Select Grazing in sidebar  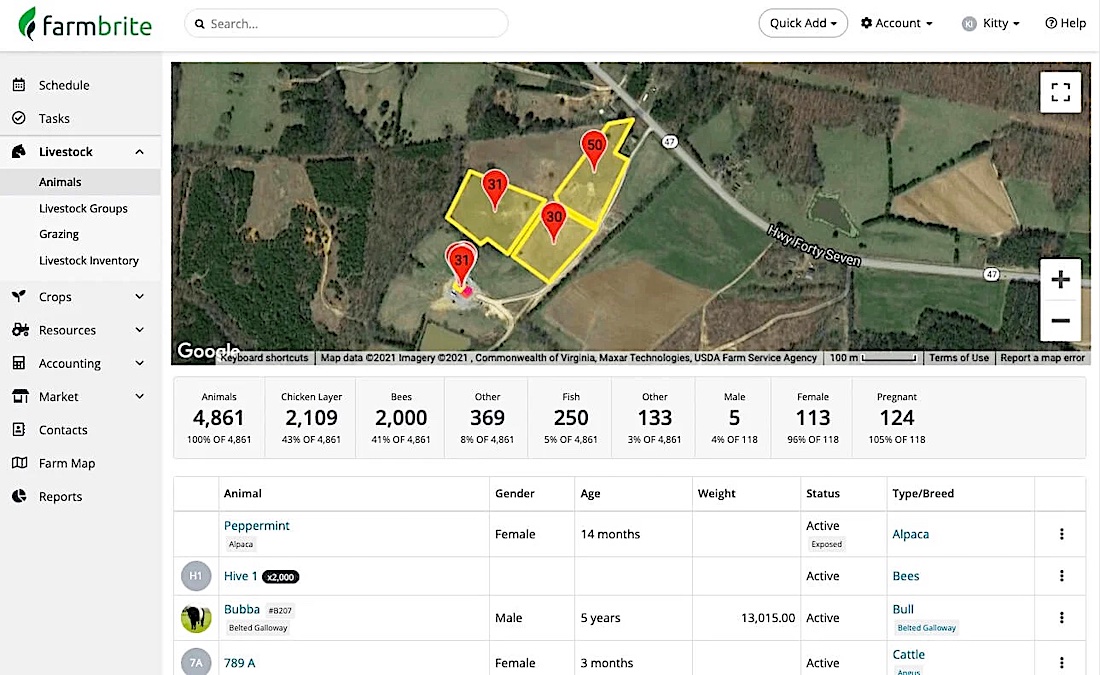(59, 234)
